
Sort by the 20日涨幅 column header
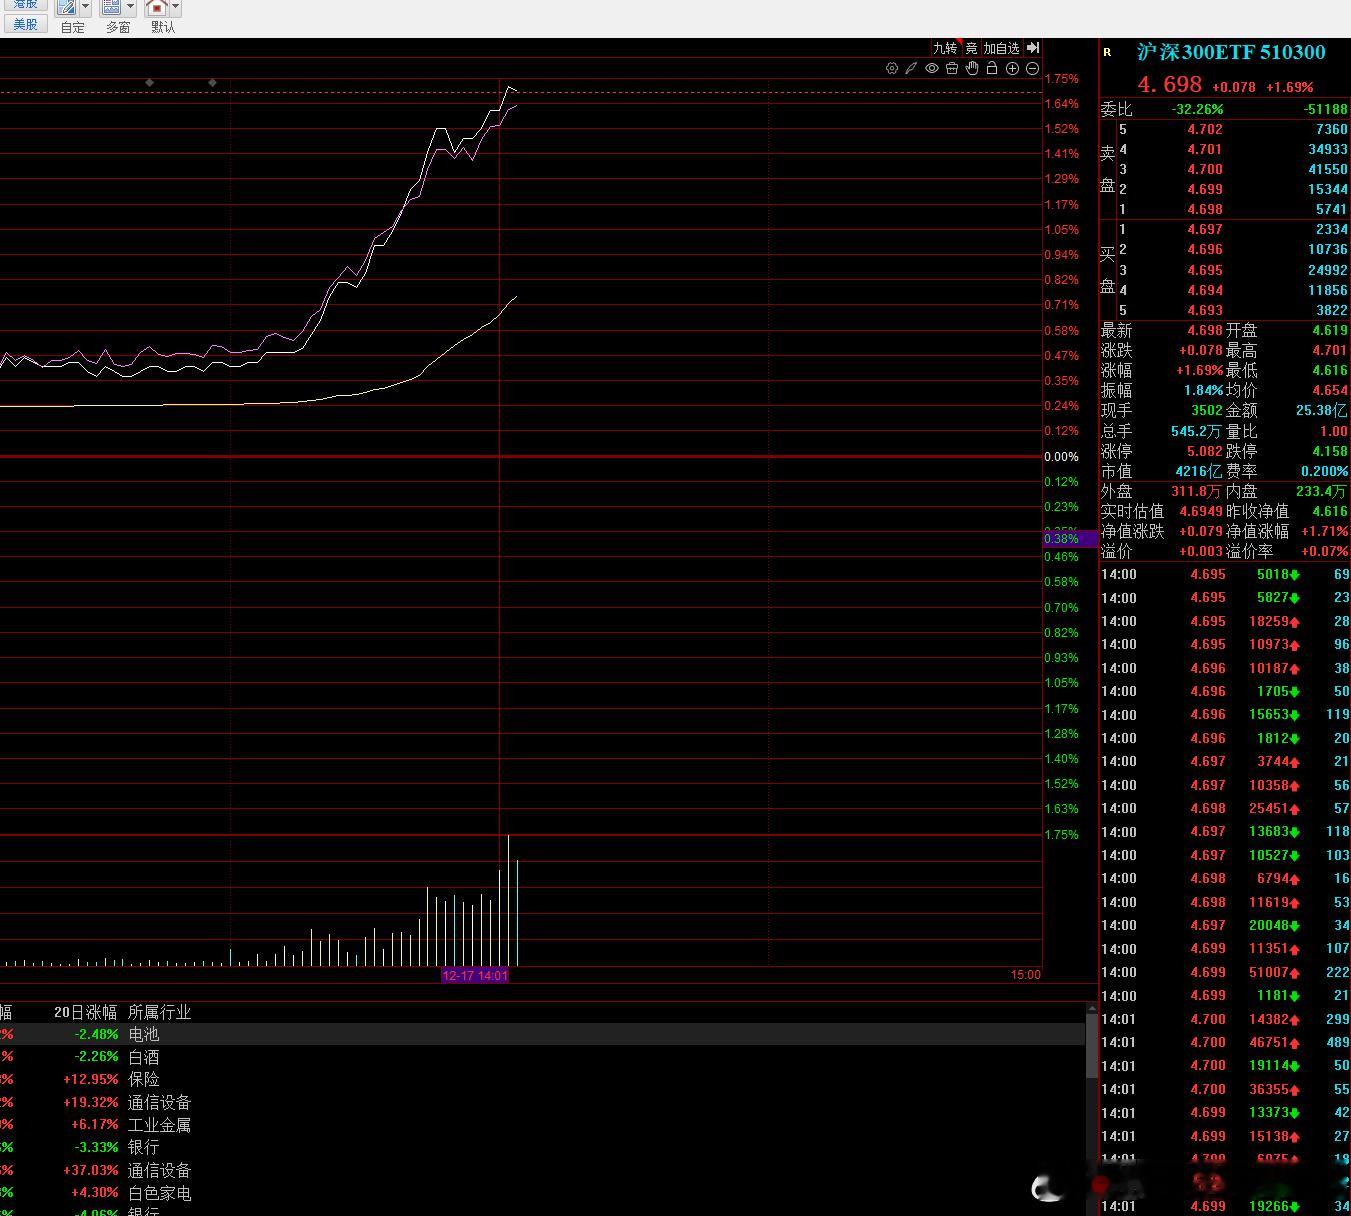point(85,1012)
